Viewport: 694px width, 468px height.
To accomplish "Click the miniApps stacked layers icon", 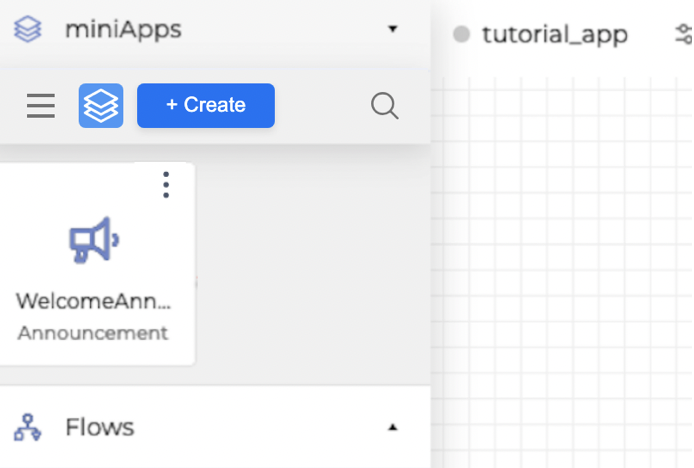I will pos(28,30).
